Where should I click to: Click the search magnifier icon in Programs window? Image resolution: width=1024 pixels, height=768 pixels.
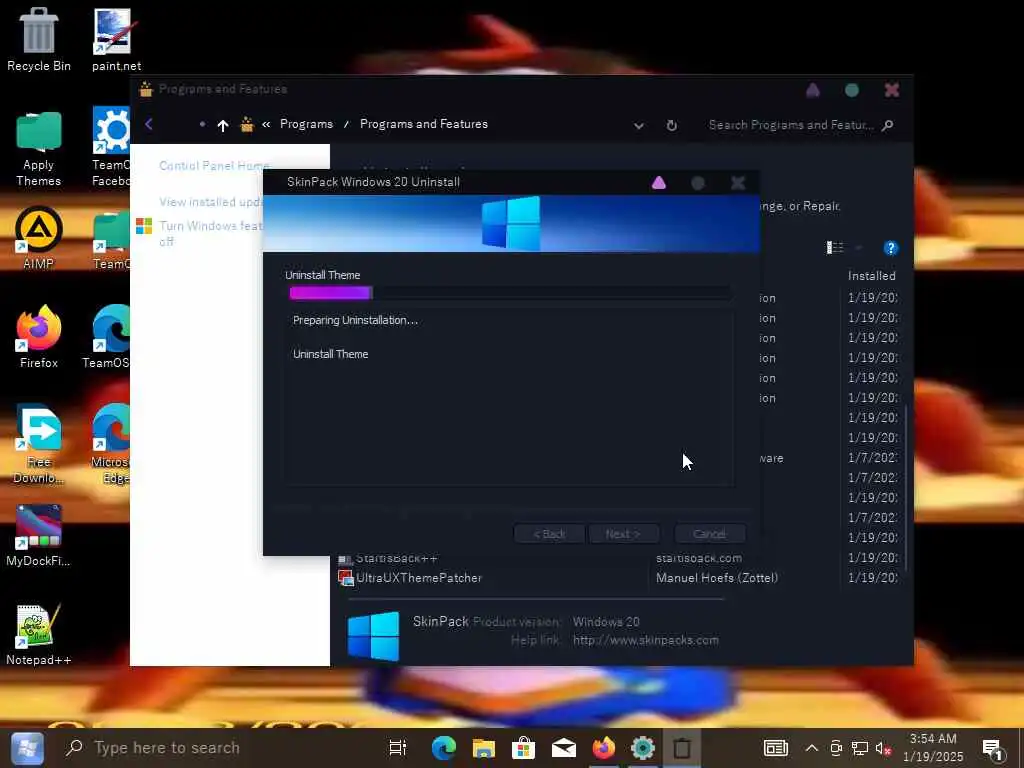pyautogui.click(x=887, y=125)
